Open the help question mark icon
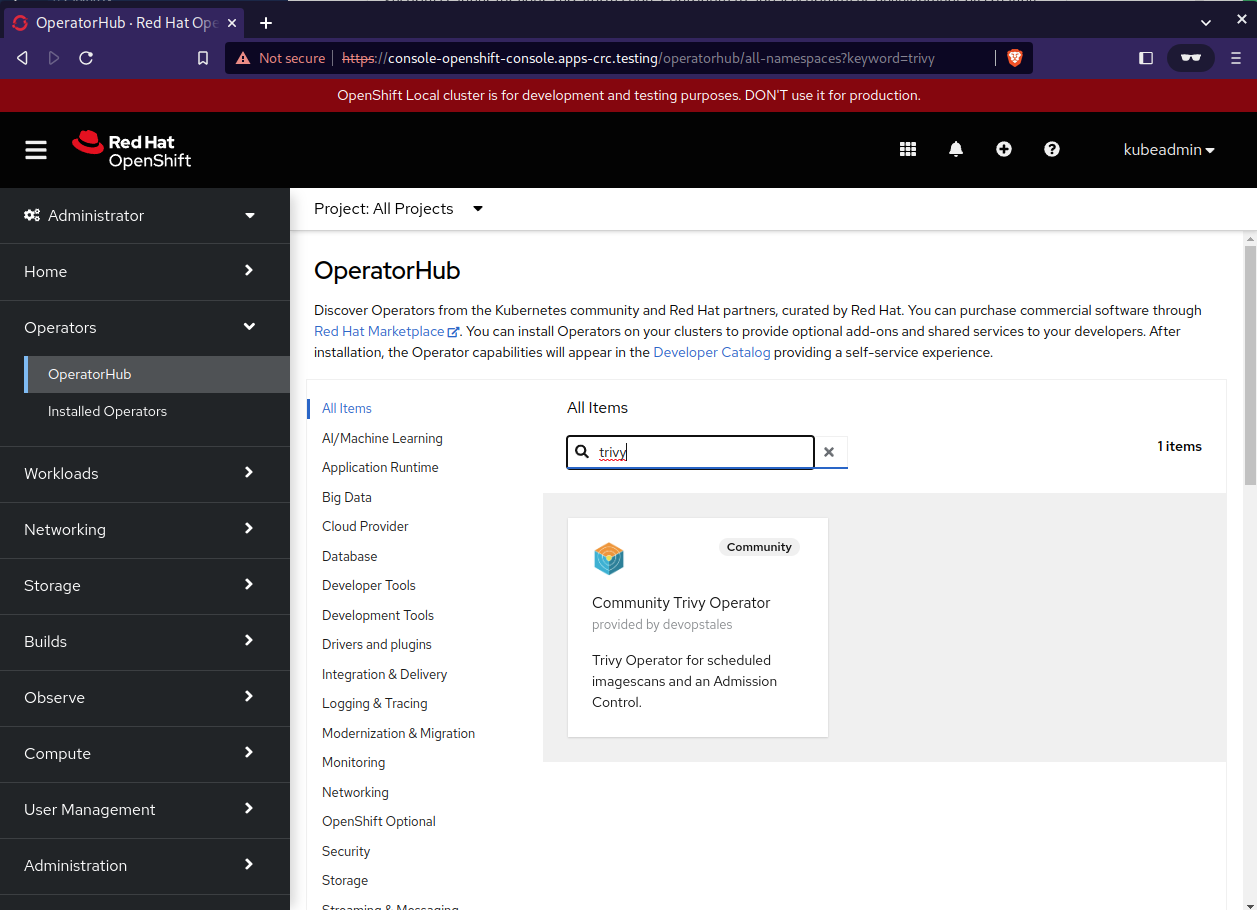This screenshot has width=1257, height=910. [1052, 149]
